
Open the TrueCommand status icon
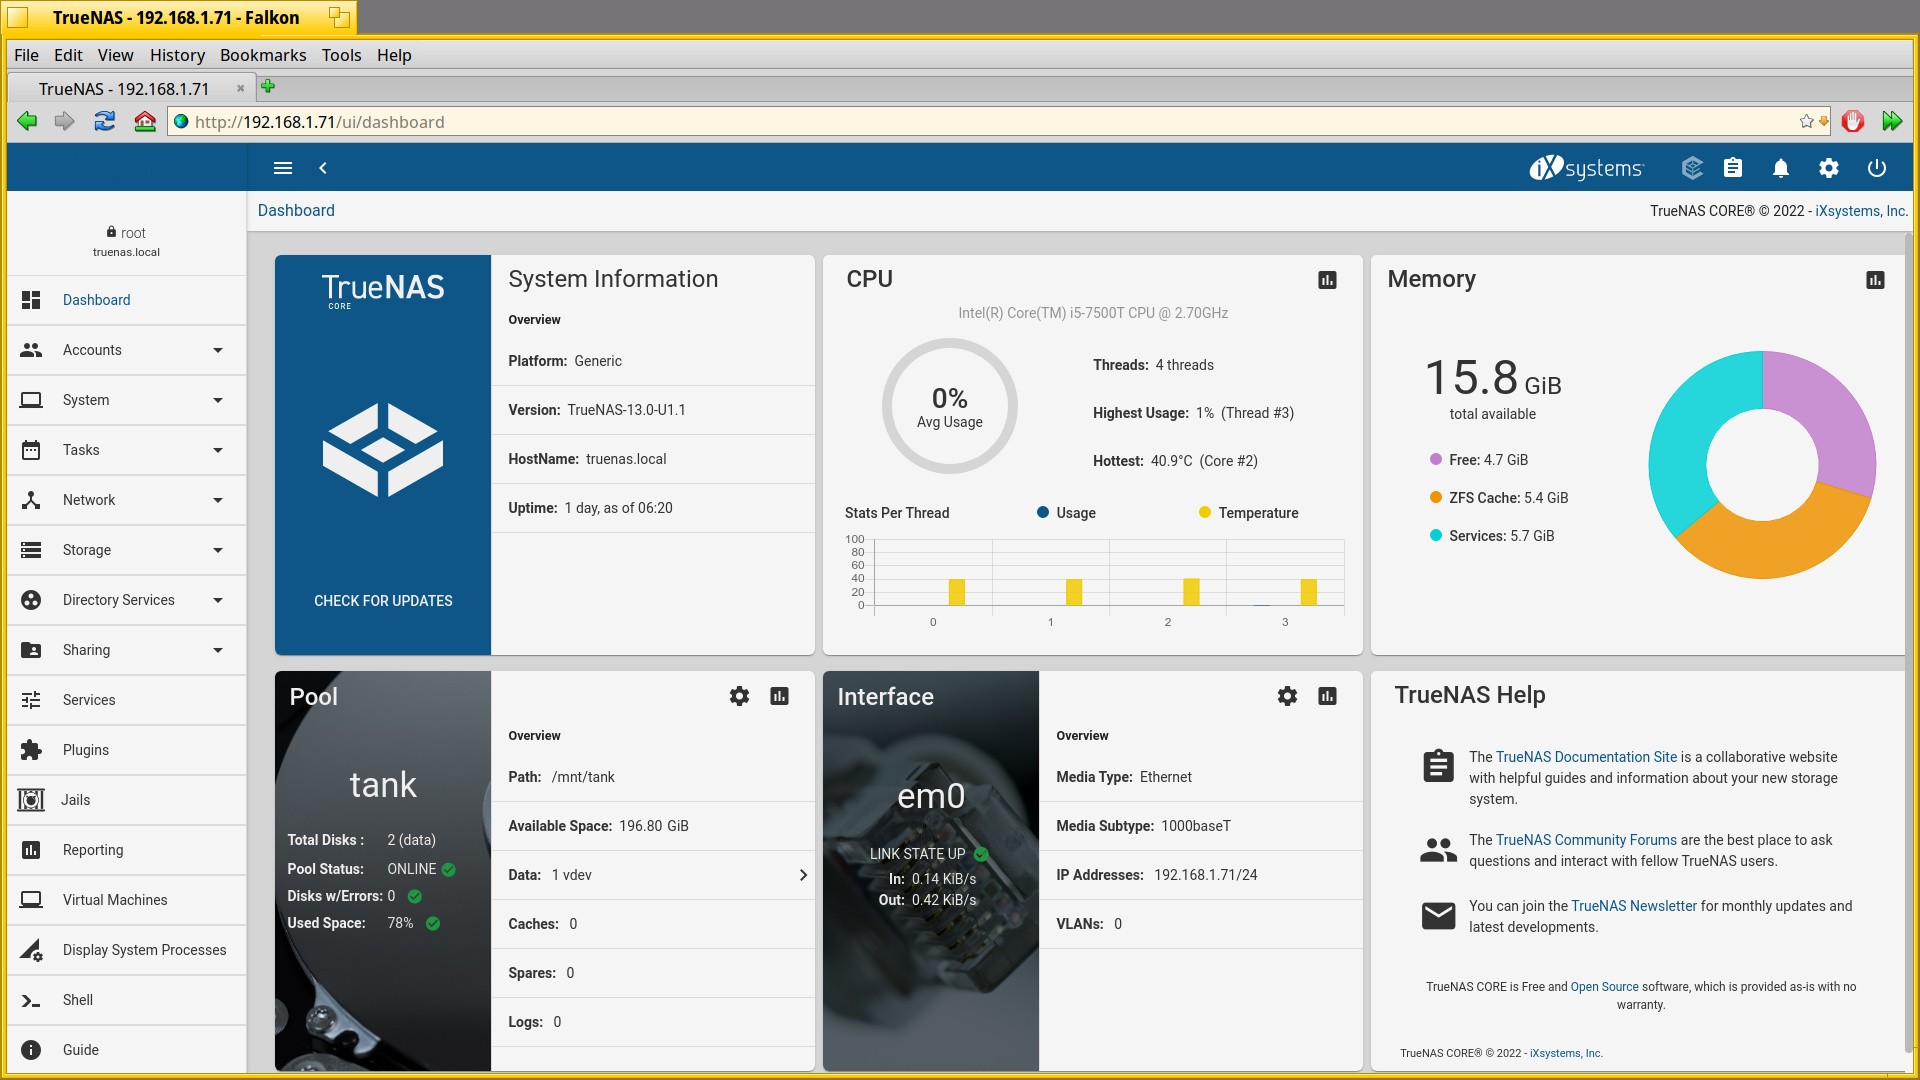click(1692, 168)
